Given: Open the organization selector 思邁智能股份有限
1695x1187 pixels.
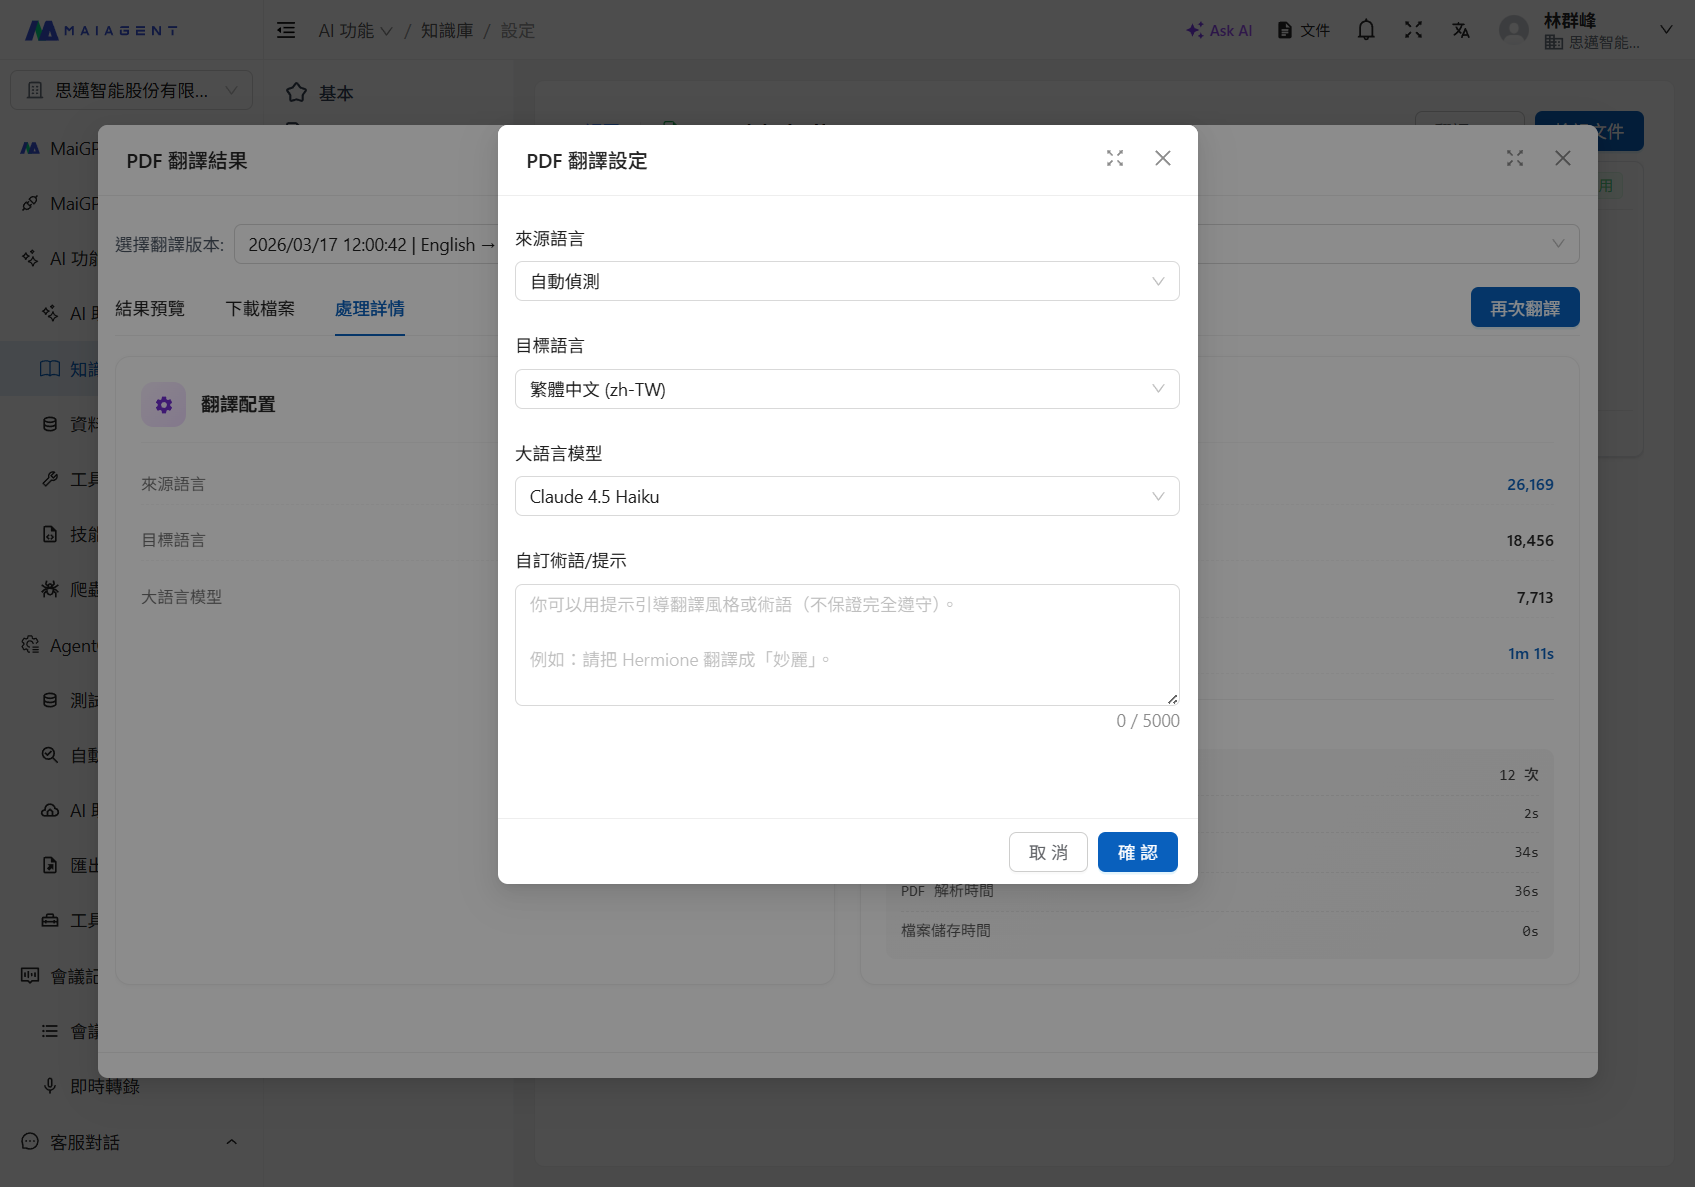Looking at the screenshot, I should click(x=131, y=90).
